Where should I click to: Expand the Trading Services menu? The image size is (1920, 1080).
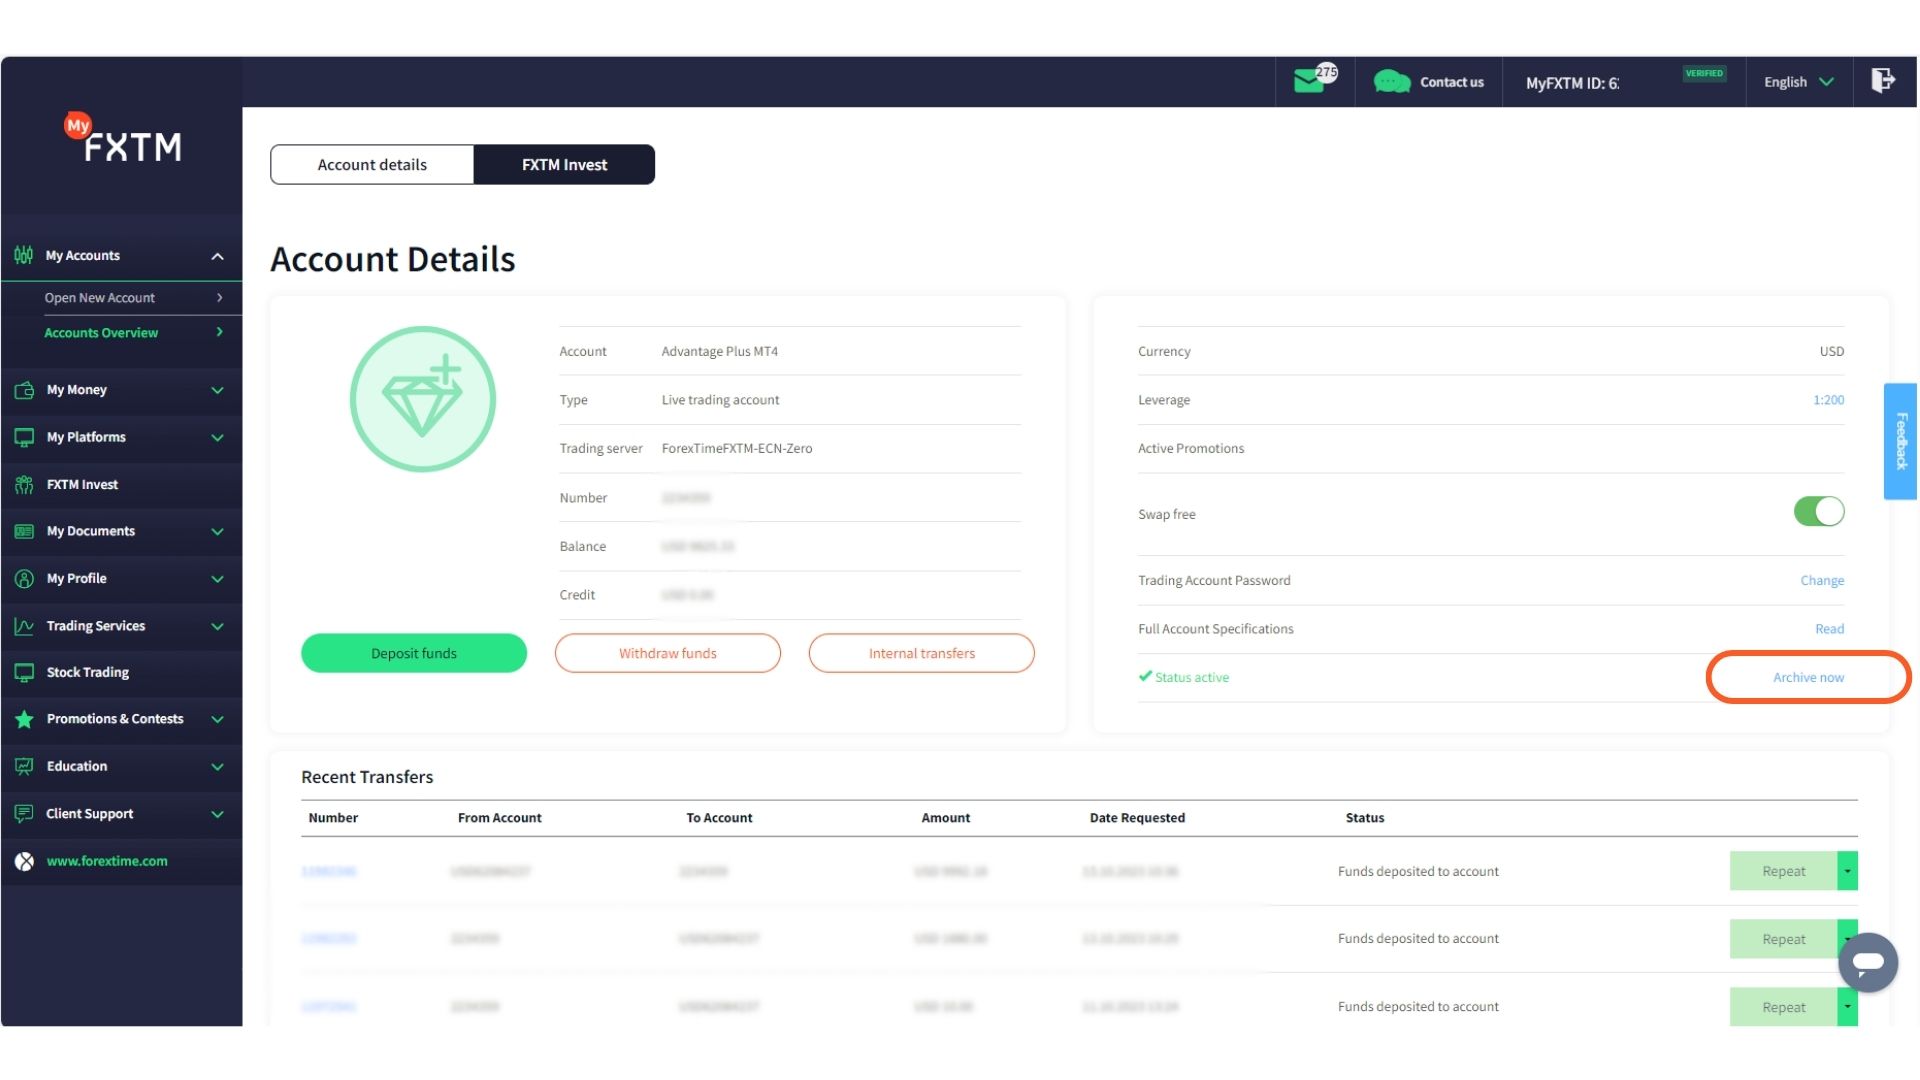(217, 627)
